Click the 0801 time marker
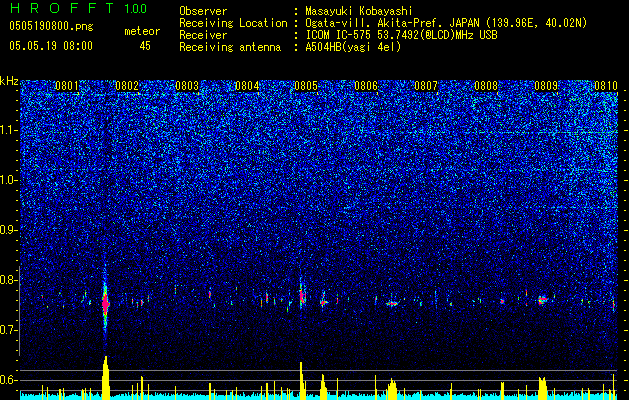629x400 pixels. (x=67, y=86)
